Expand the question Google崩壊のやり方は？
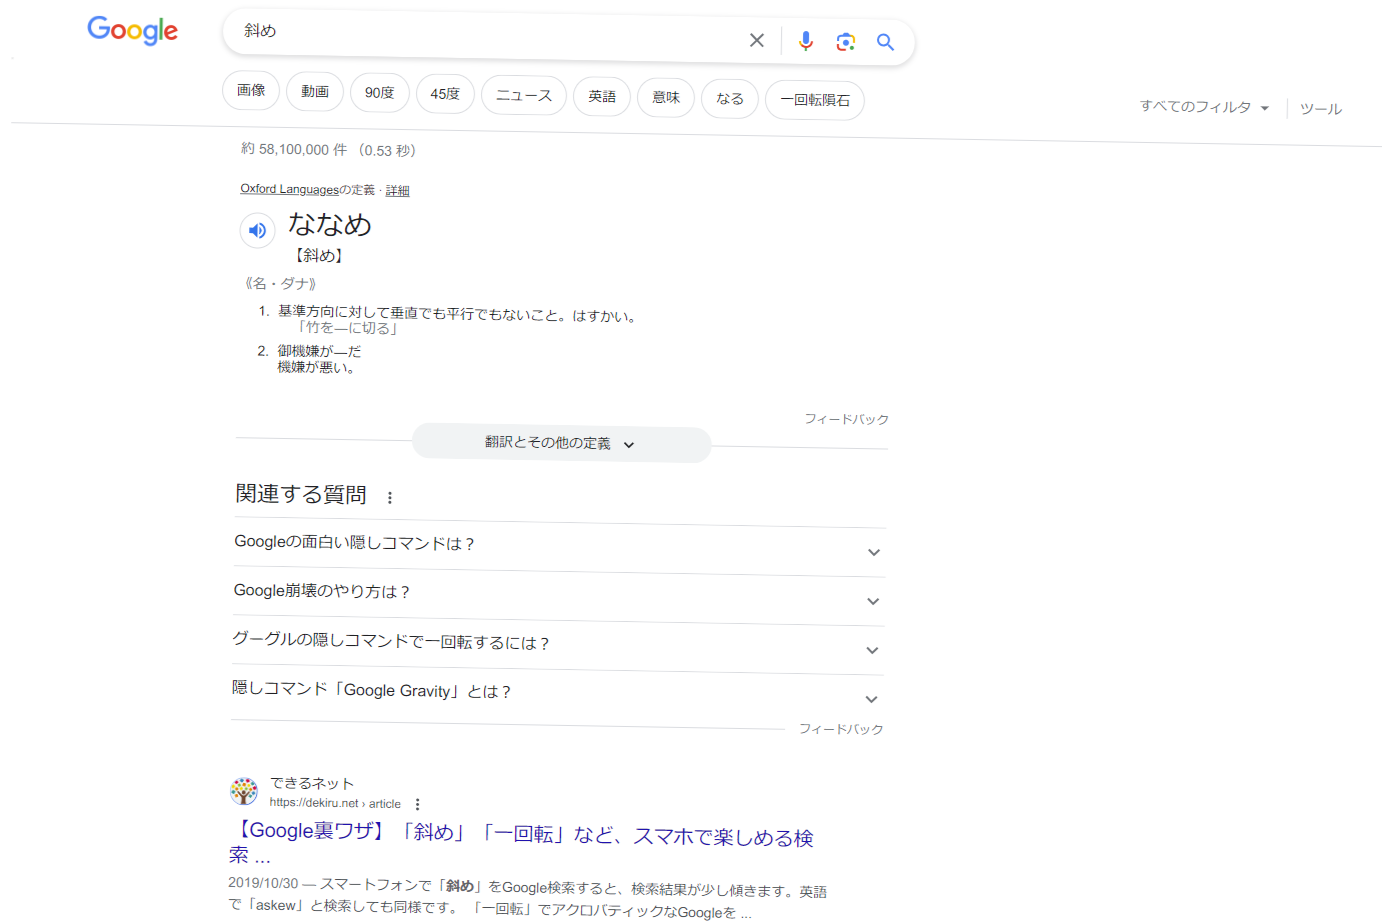This screenshot has height=921, width=1382. click(x=871, y=601)
